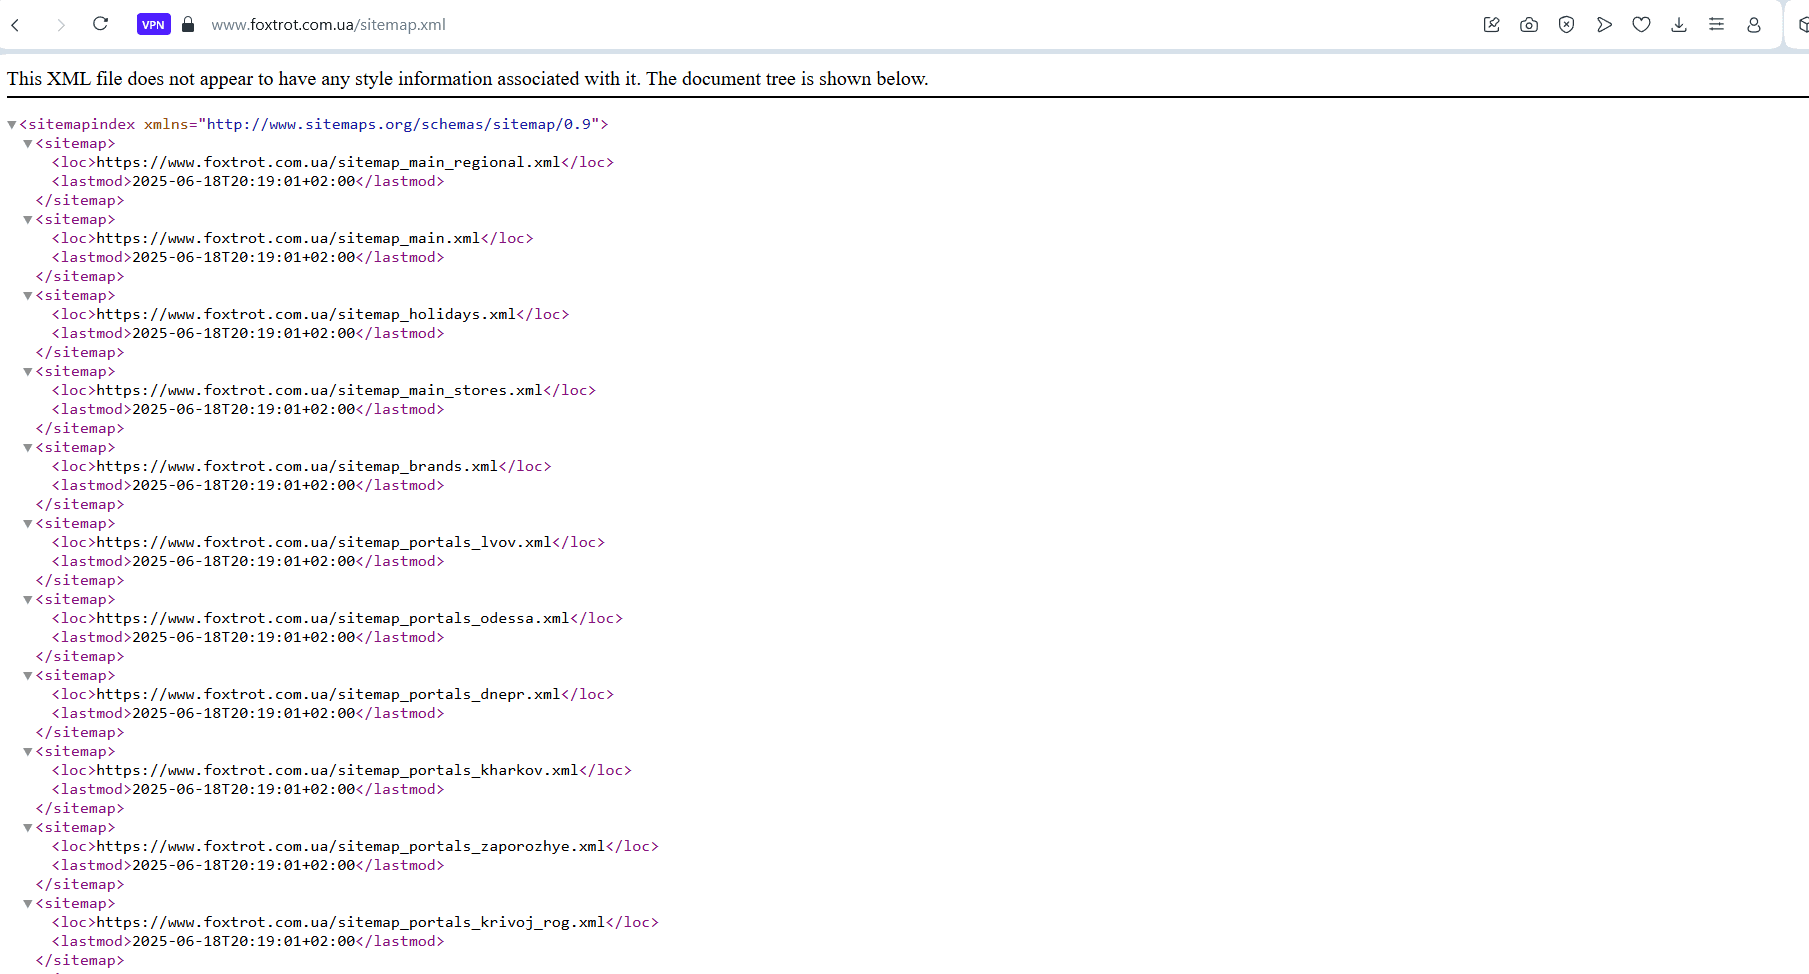Screen dimensions: 1809x974
Task: Open Easy Setup sliders menu
Action: 1716,25
